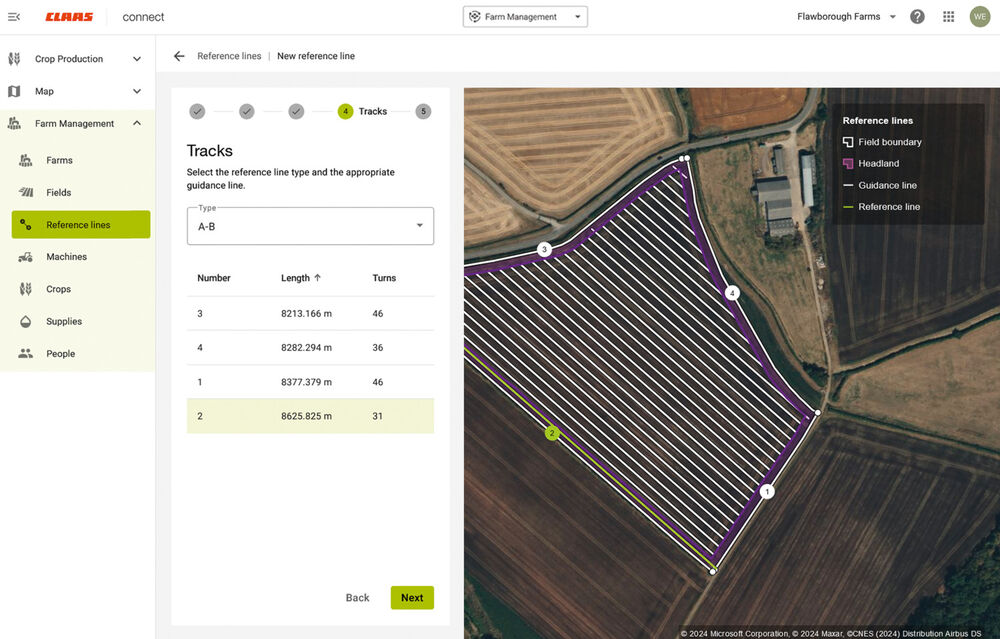The height and width of the screenshot is (639, 1000).
Task: Select track row with length 8282.294 m
Action: pyautogui.click(x=311, y=348)
